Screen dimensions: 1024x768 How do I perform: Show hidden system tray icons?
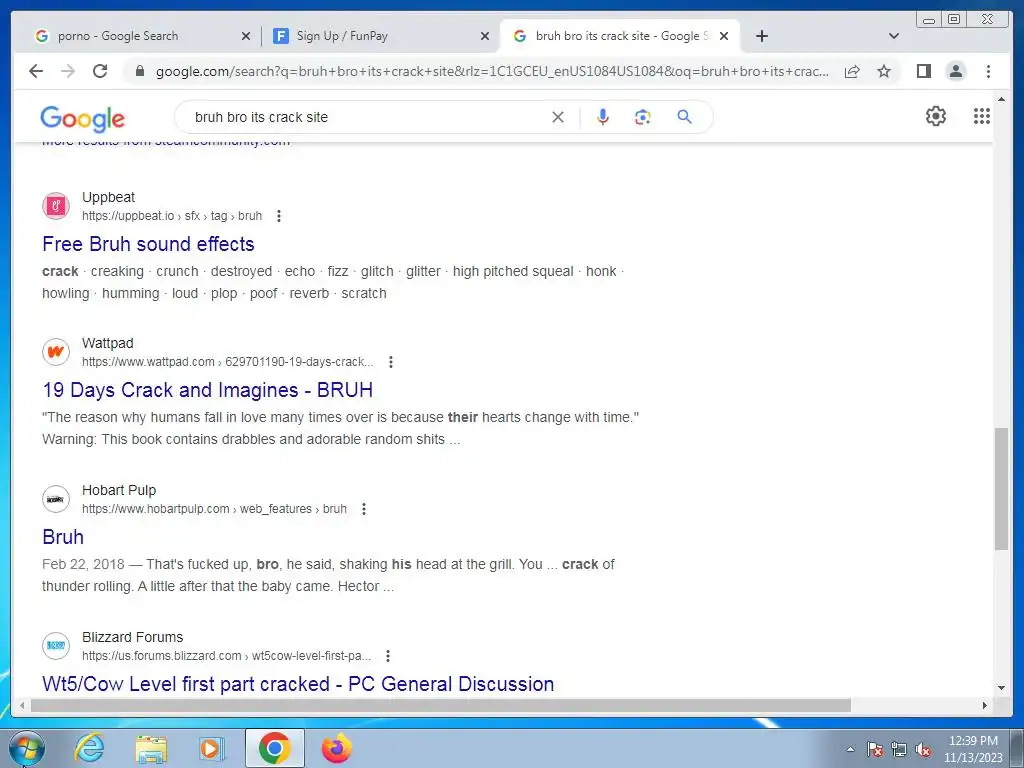(x=850, y=749)
